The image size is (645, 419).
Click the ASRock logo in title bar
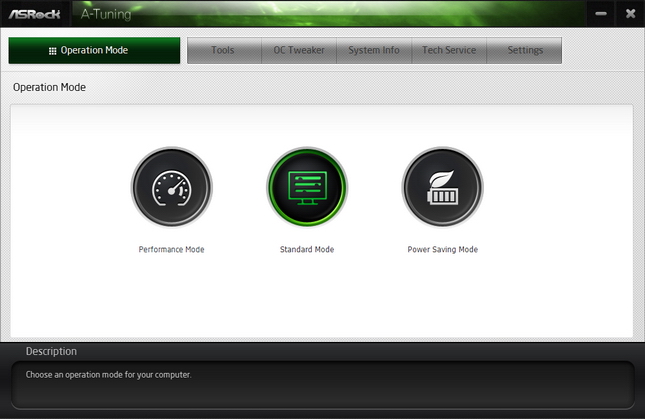(38, 13)
